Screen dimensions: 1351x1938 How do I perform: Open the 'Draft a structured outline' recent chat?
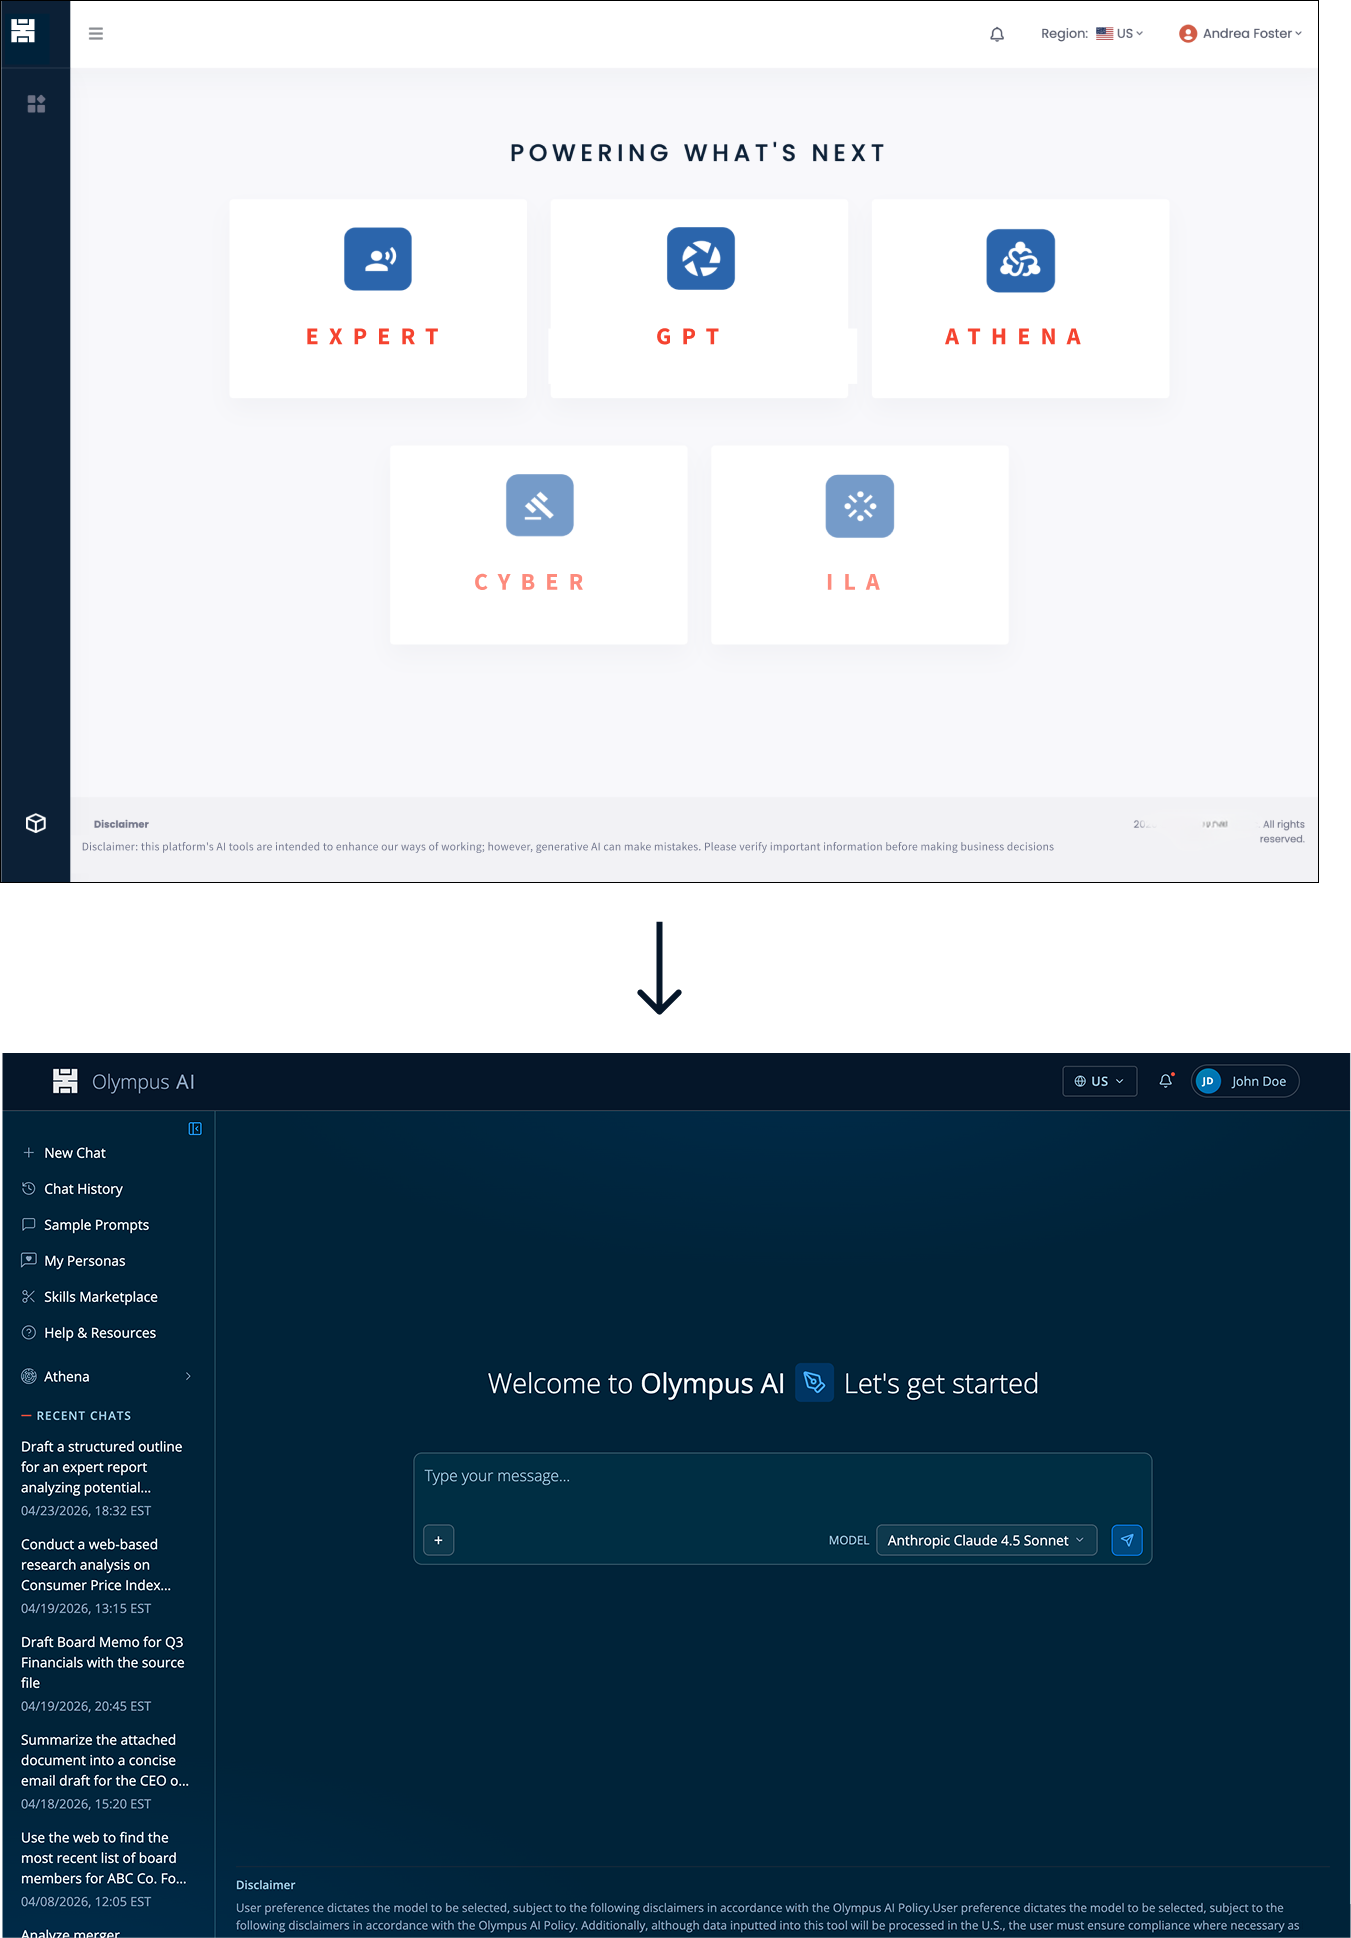coord(102,1467)
